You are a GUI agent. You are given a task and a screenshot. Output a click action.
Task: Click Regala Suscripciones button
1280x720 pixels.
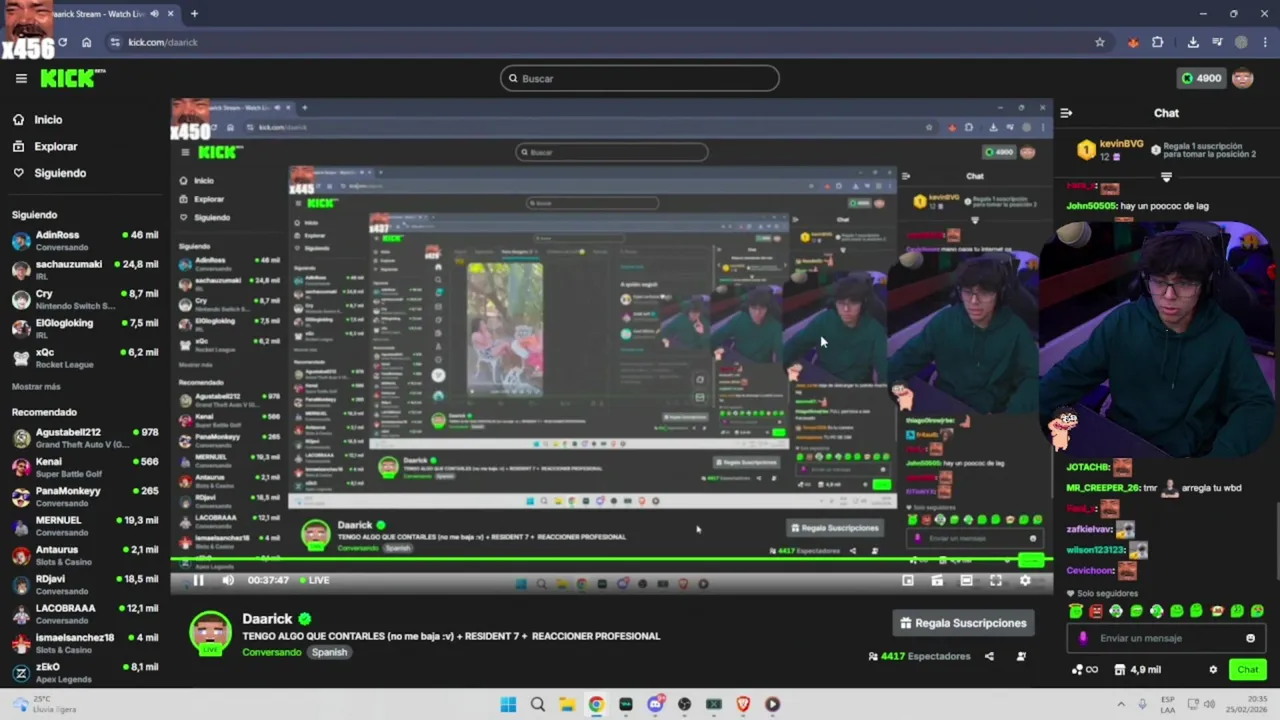963,623
